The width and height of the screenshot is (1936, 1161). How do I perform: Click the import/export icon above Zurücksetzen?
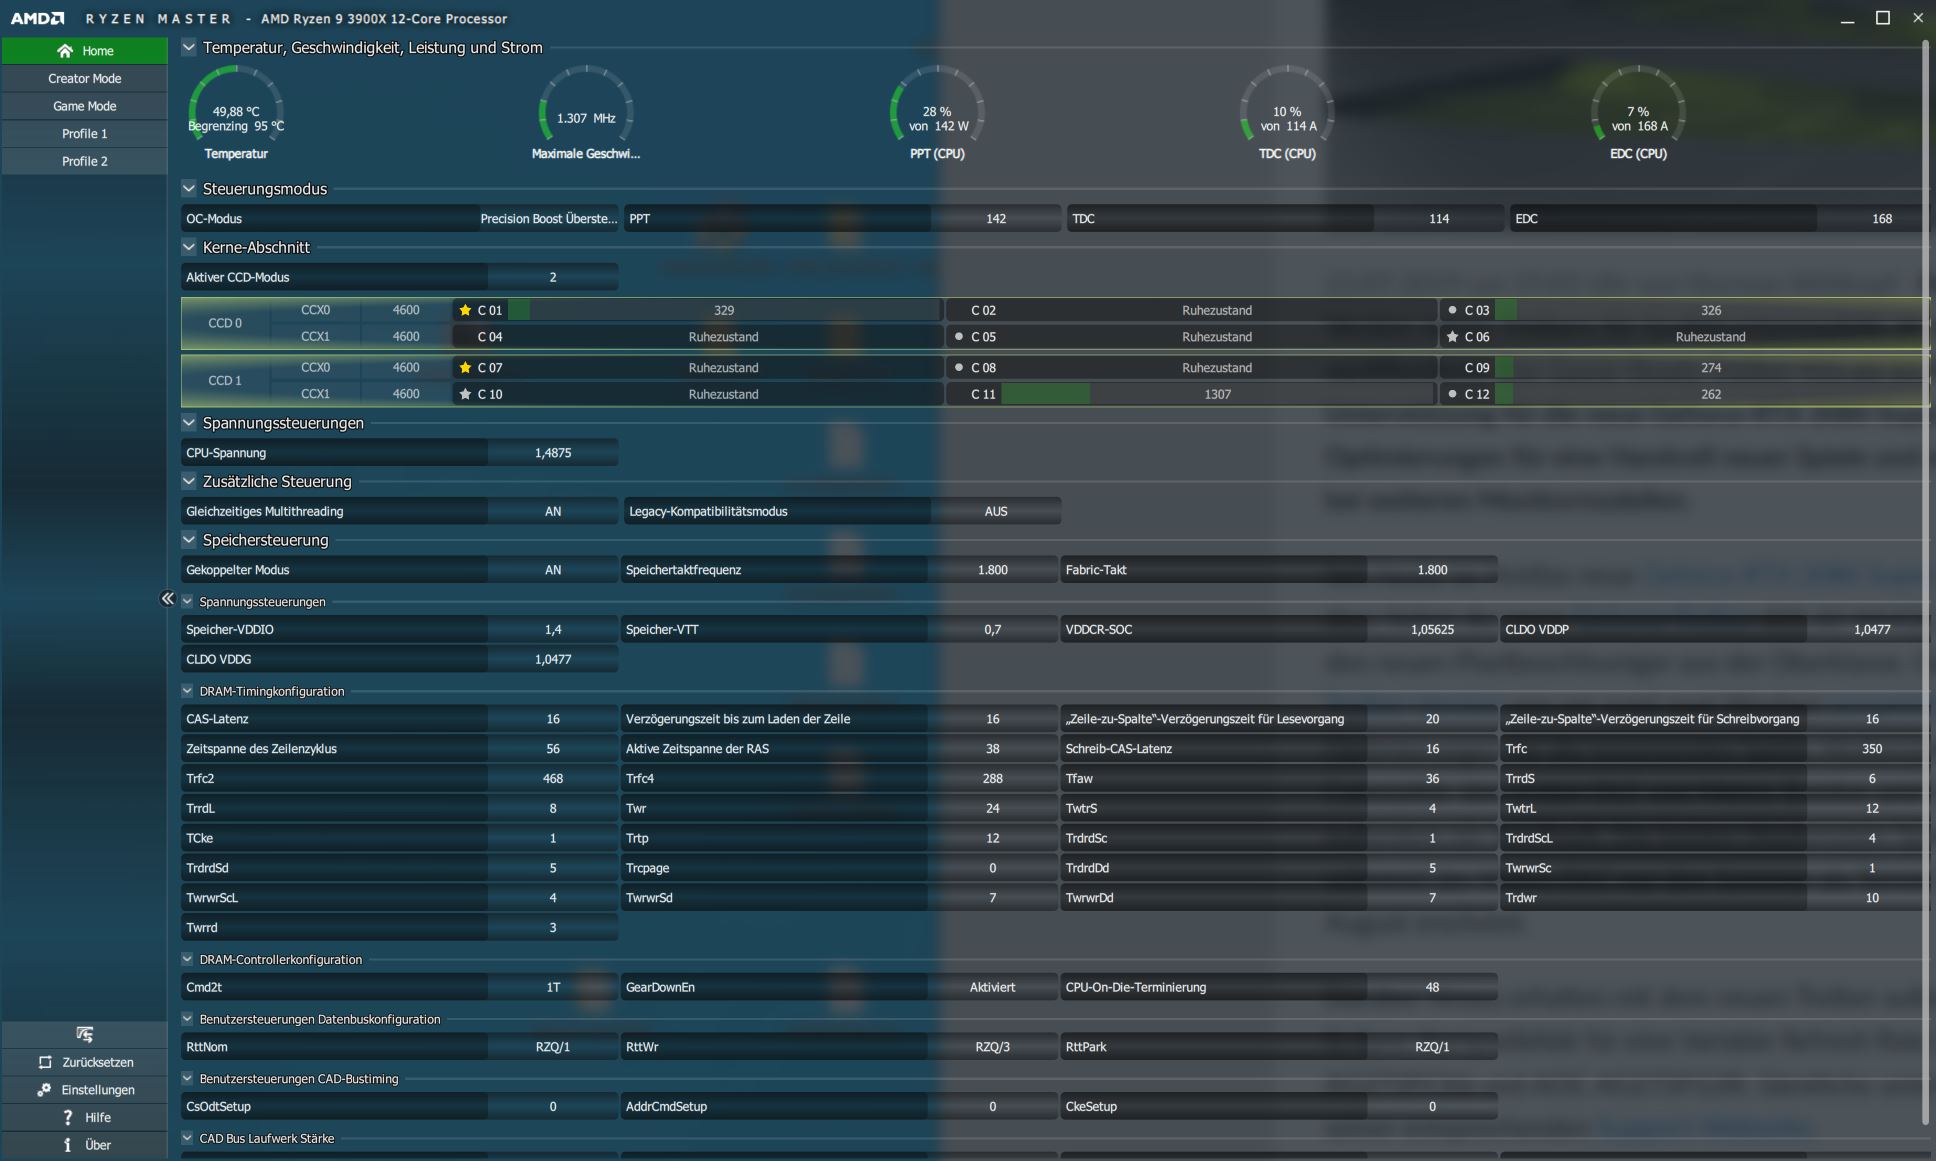click(85, 1034)
